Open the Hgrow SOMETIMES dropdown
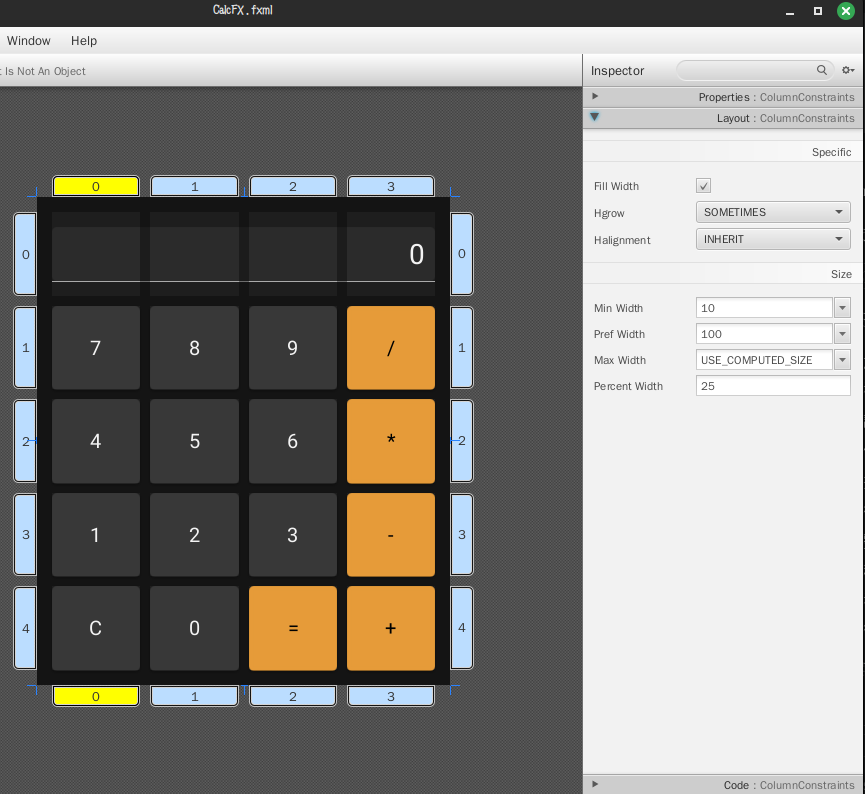The height and width of the screenshot is (794, 865). [x=773, y=212]
